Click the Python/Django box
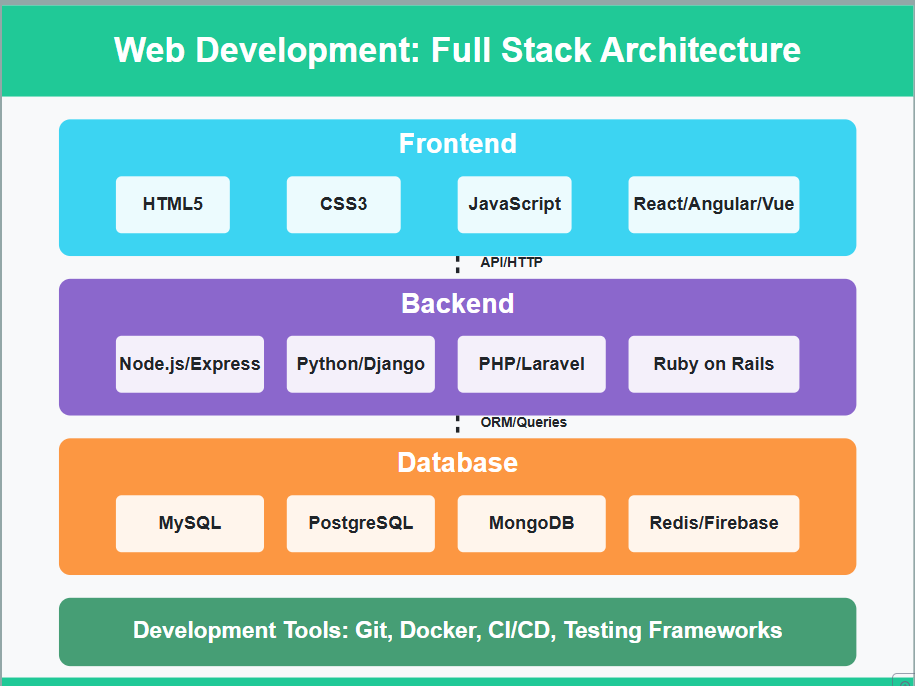The width and height of the screenshot is (915, 686). (361, 364)
